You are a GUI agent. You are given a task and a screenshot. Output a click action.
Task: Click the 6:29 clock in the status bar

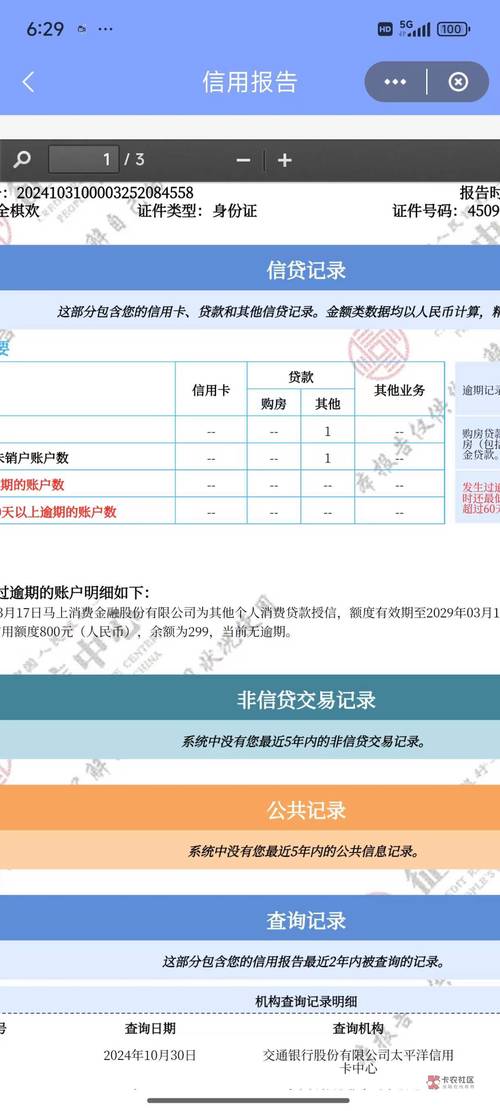[x=45, y=29]
